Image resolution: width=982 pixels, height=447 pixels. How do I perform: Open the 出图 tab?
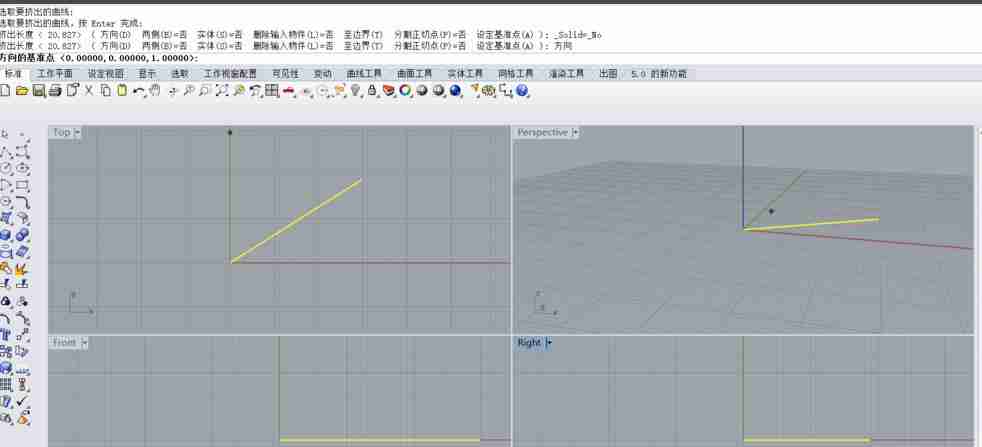[x=608, y=74]
